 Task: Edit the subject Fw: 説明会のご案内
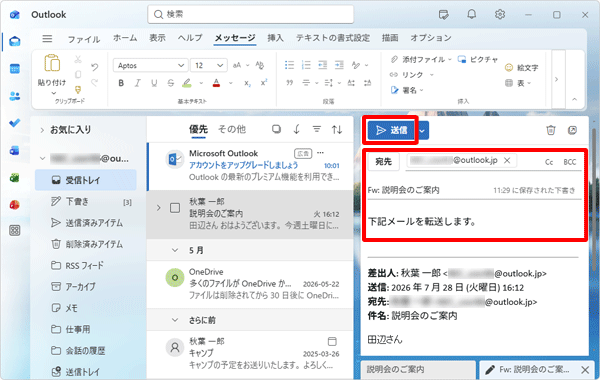(404, 190)
